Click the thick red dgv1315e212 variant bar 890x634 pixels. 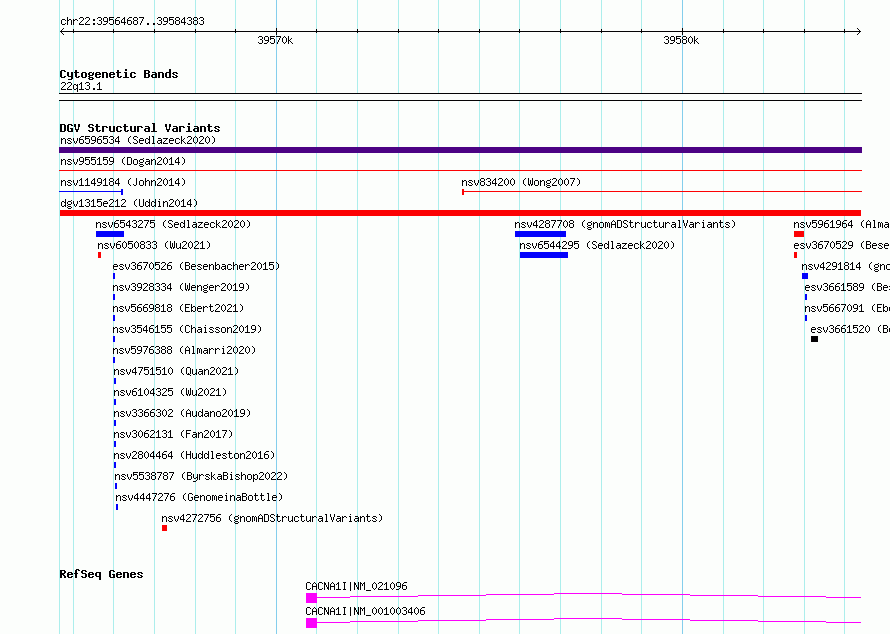(460, 213)
